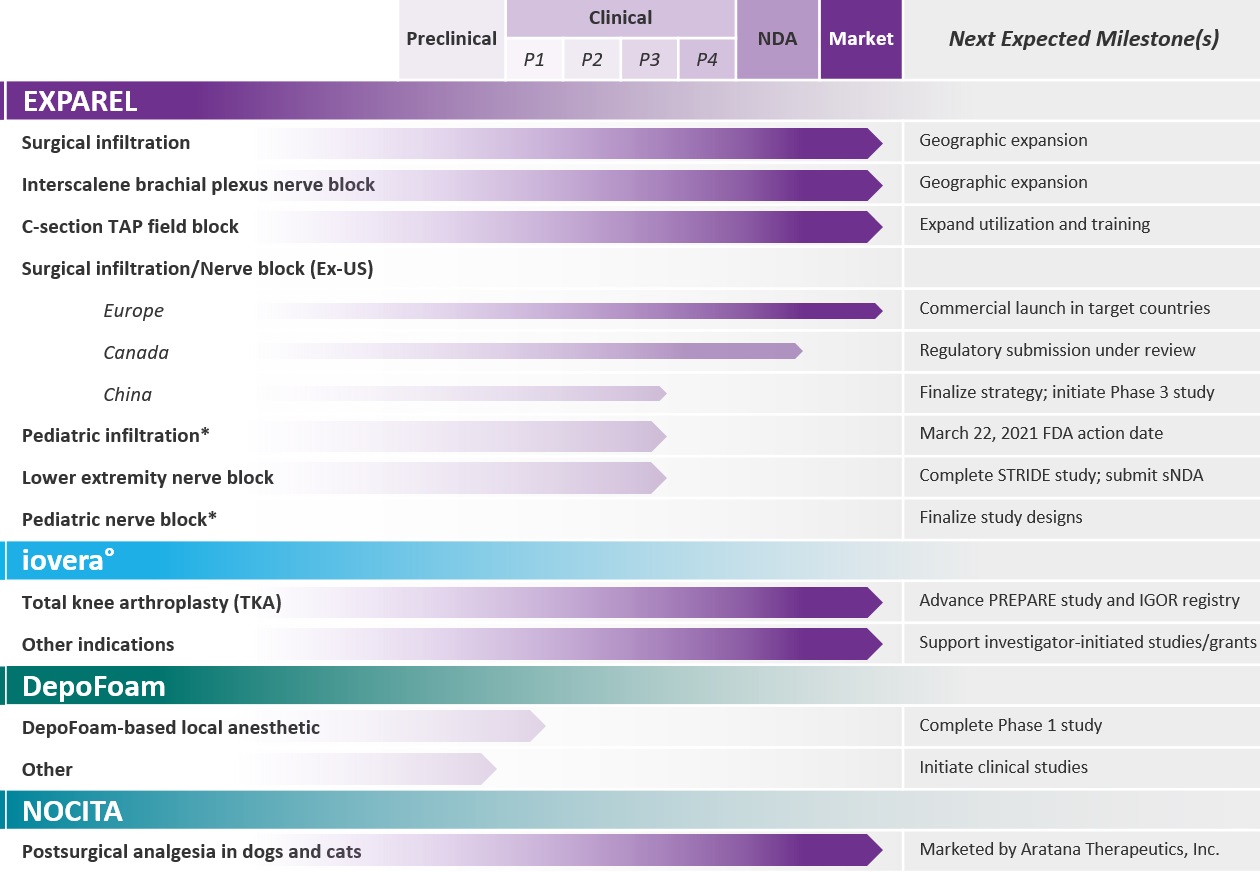
Task: Select the P4 clinical phase cell
Action: [707, 60]
